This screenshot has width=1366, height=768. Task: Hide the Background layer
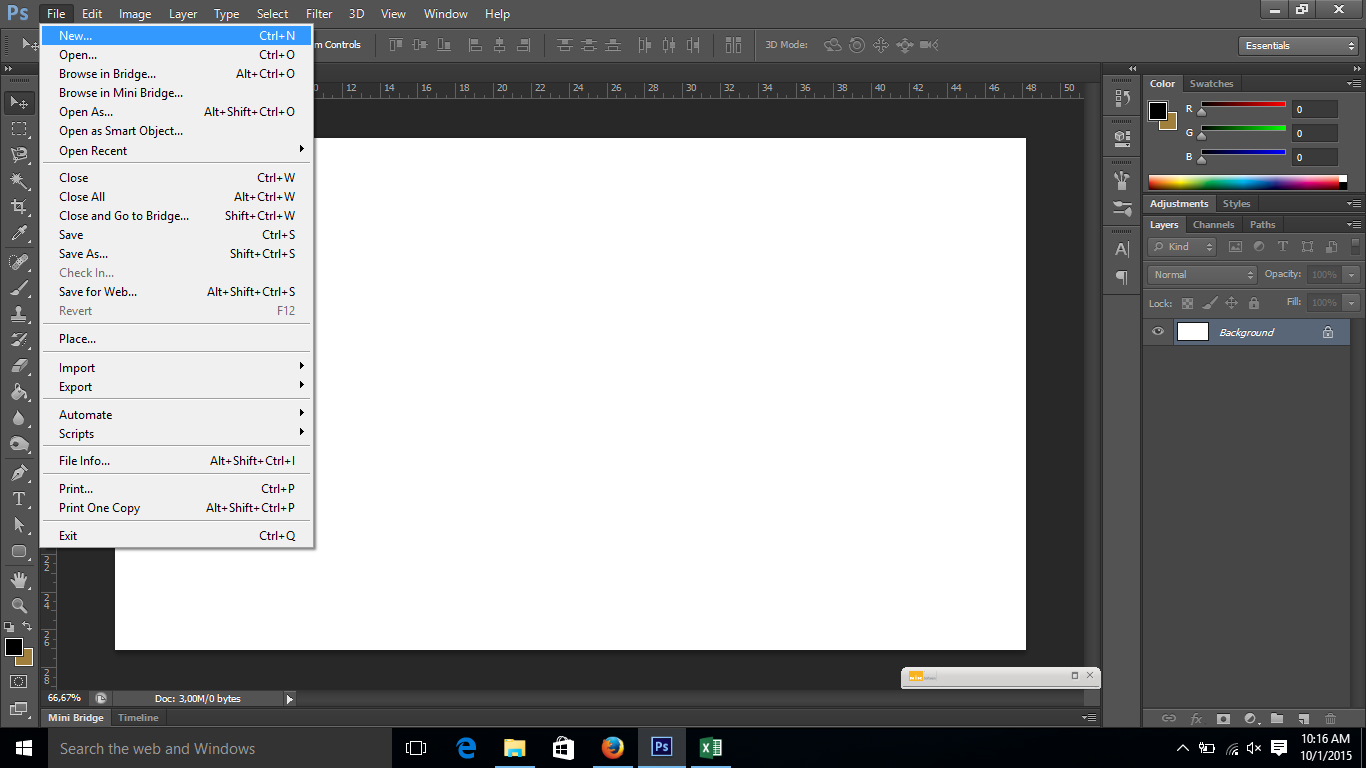1158,331
